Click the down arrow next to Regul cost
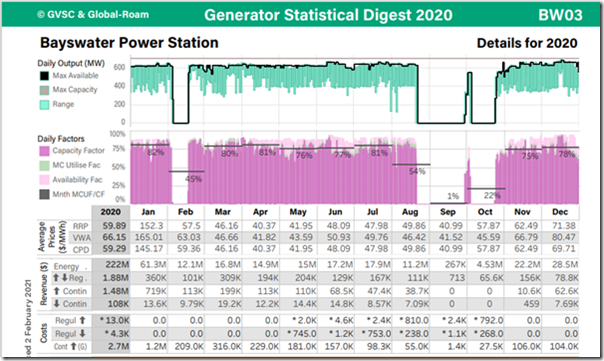This screenshot has height=361, width=604. [x=82, y=333]
